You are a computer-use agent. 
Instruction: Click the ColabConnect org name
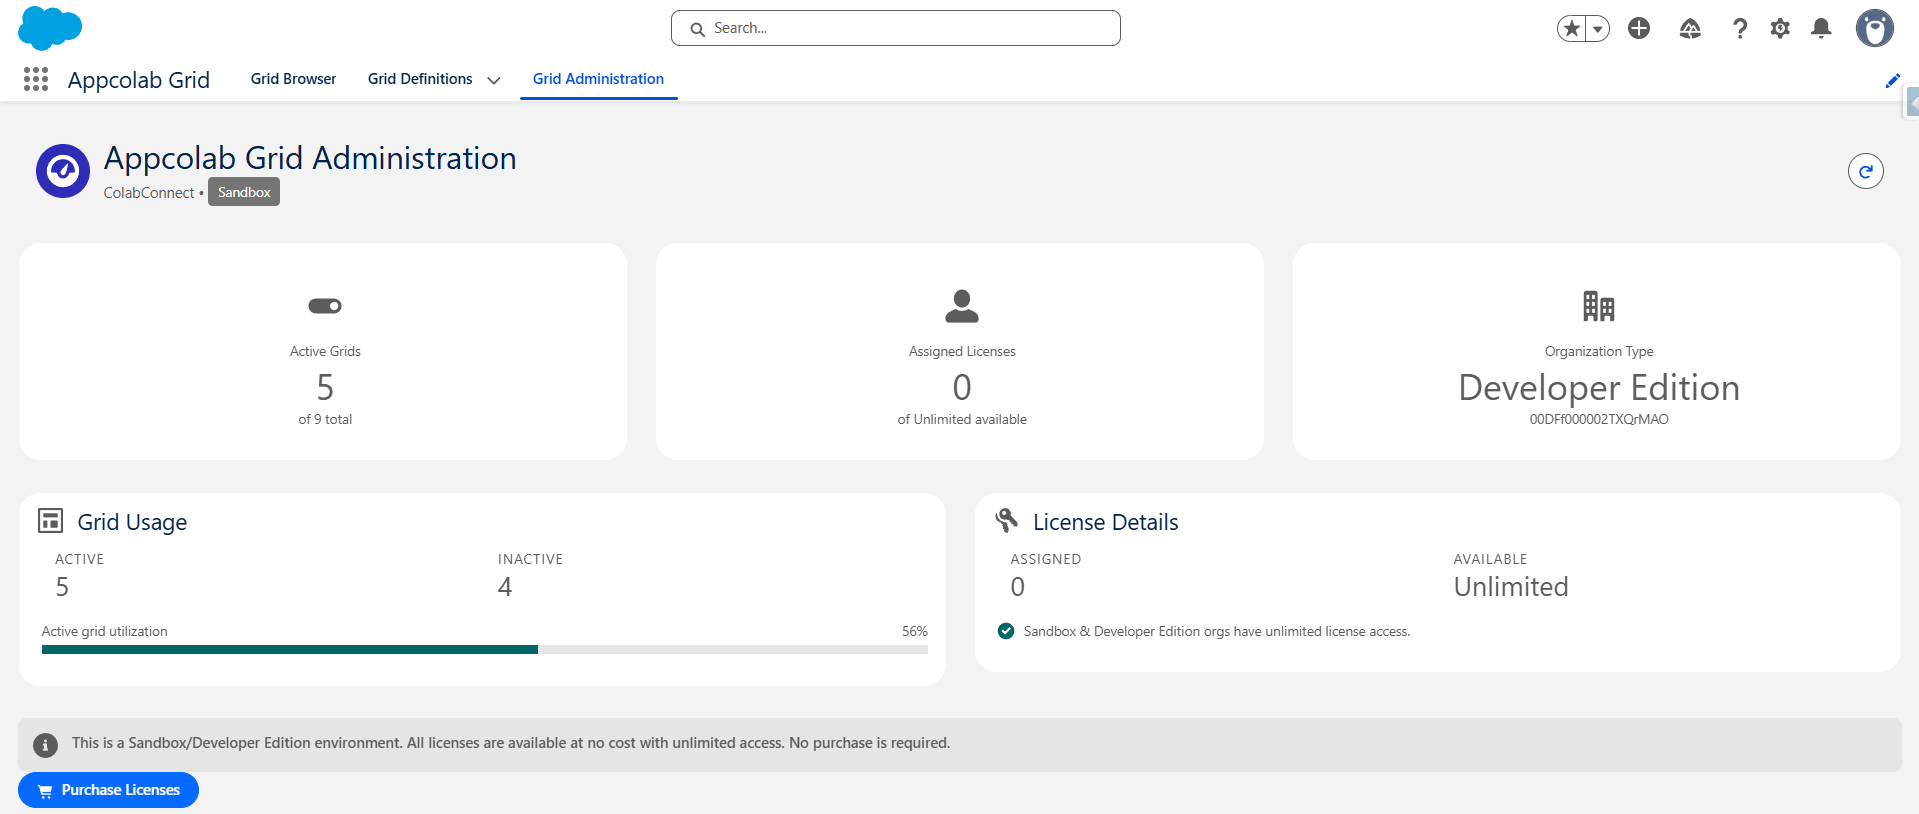[149, 193]
